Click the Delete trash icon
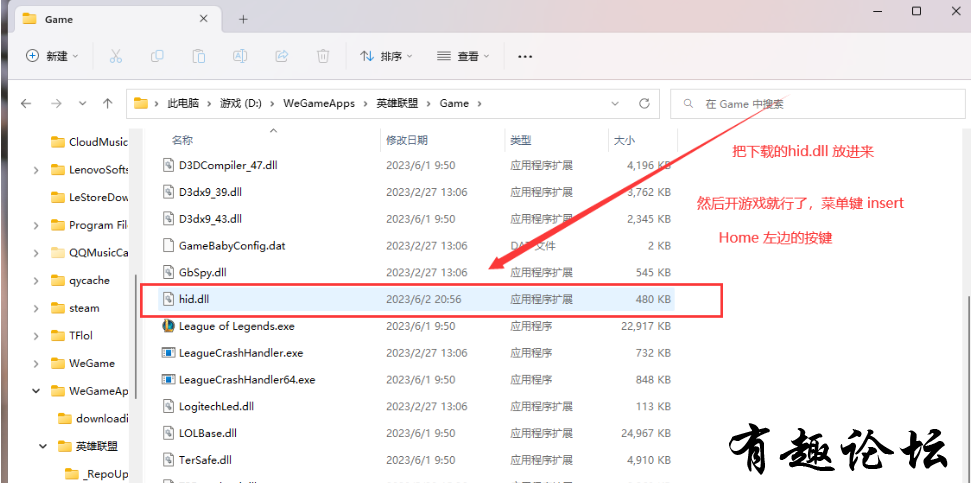The height and width of the screenshot is (483, 971). [323, 56]
